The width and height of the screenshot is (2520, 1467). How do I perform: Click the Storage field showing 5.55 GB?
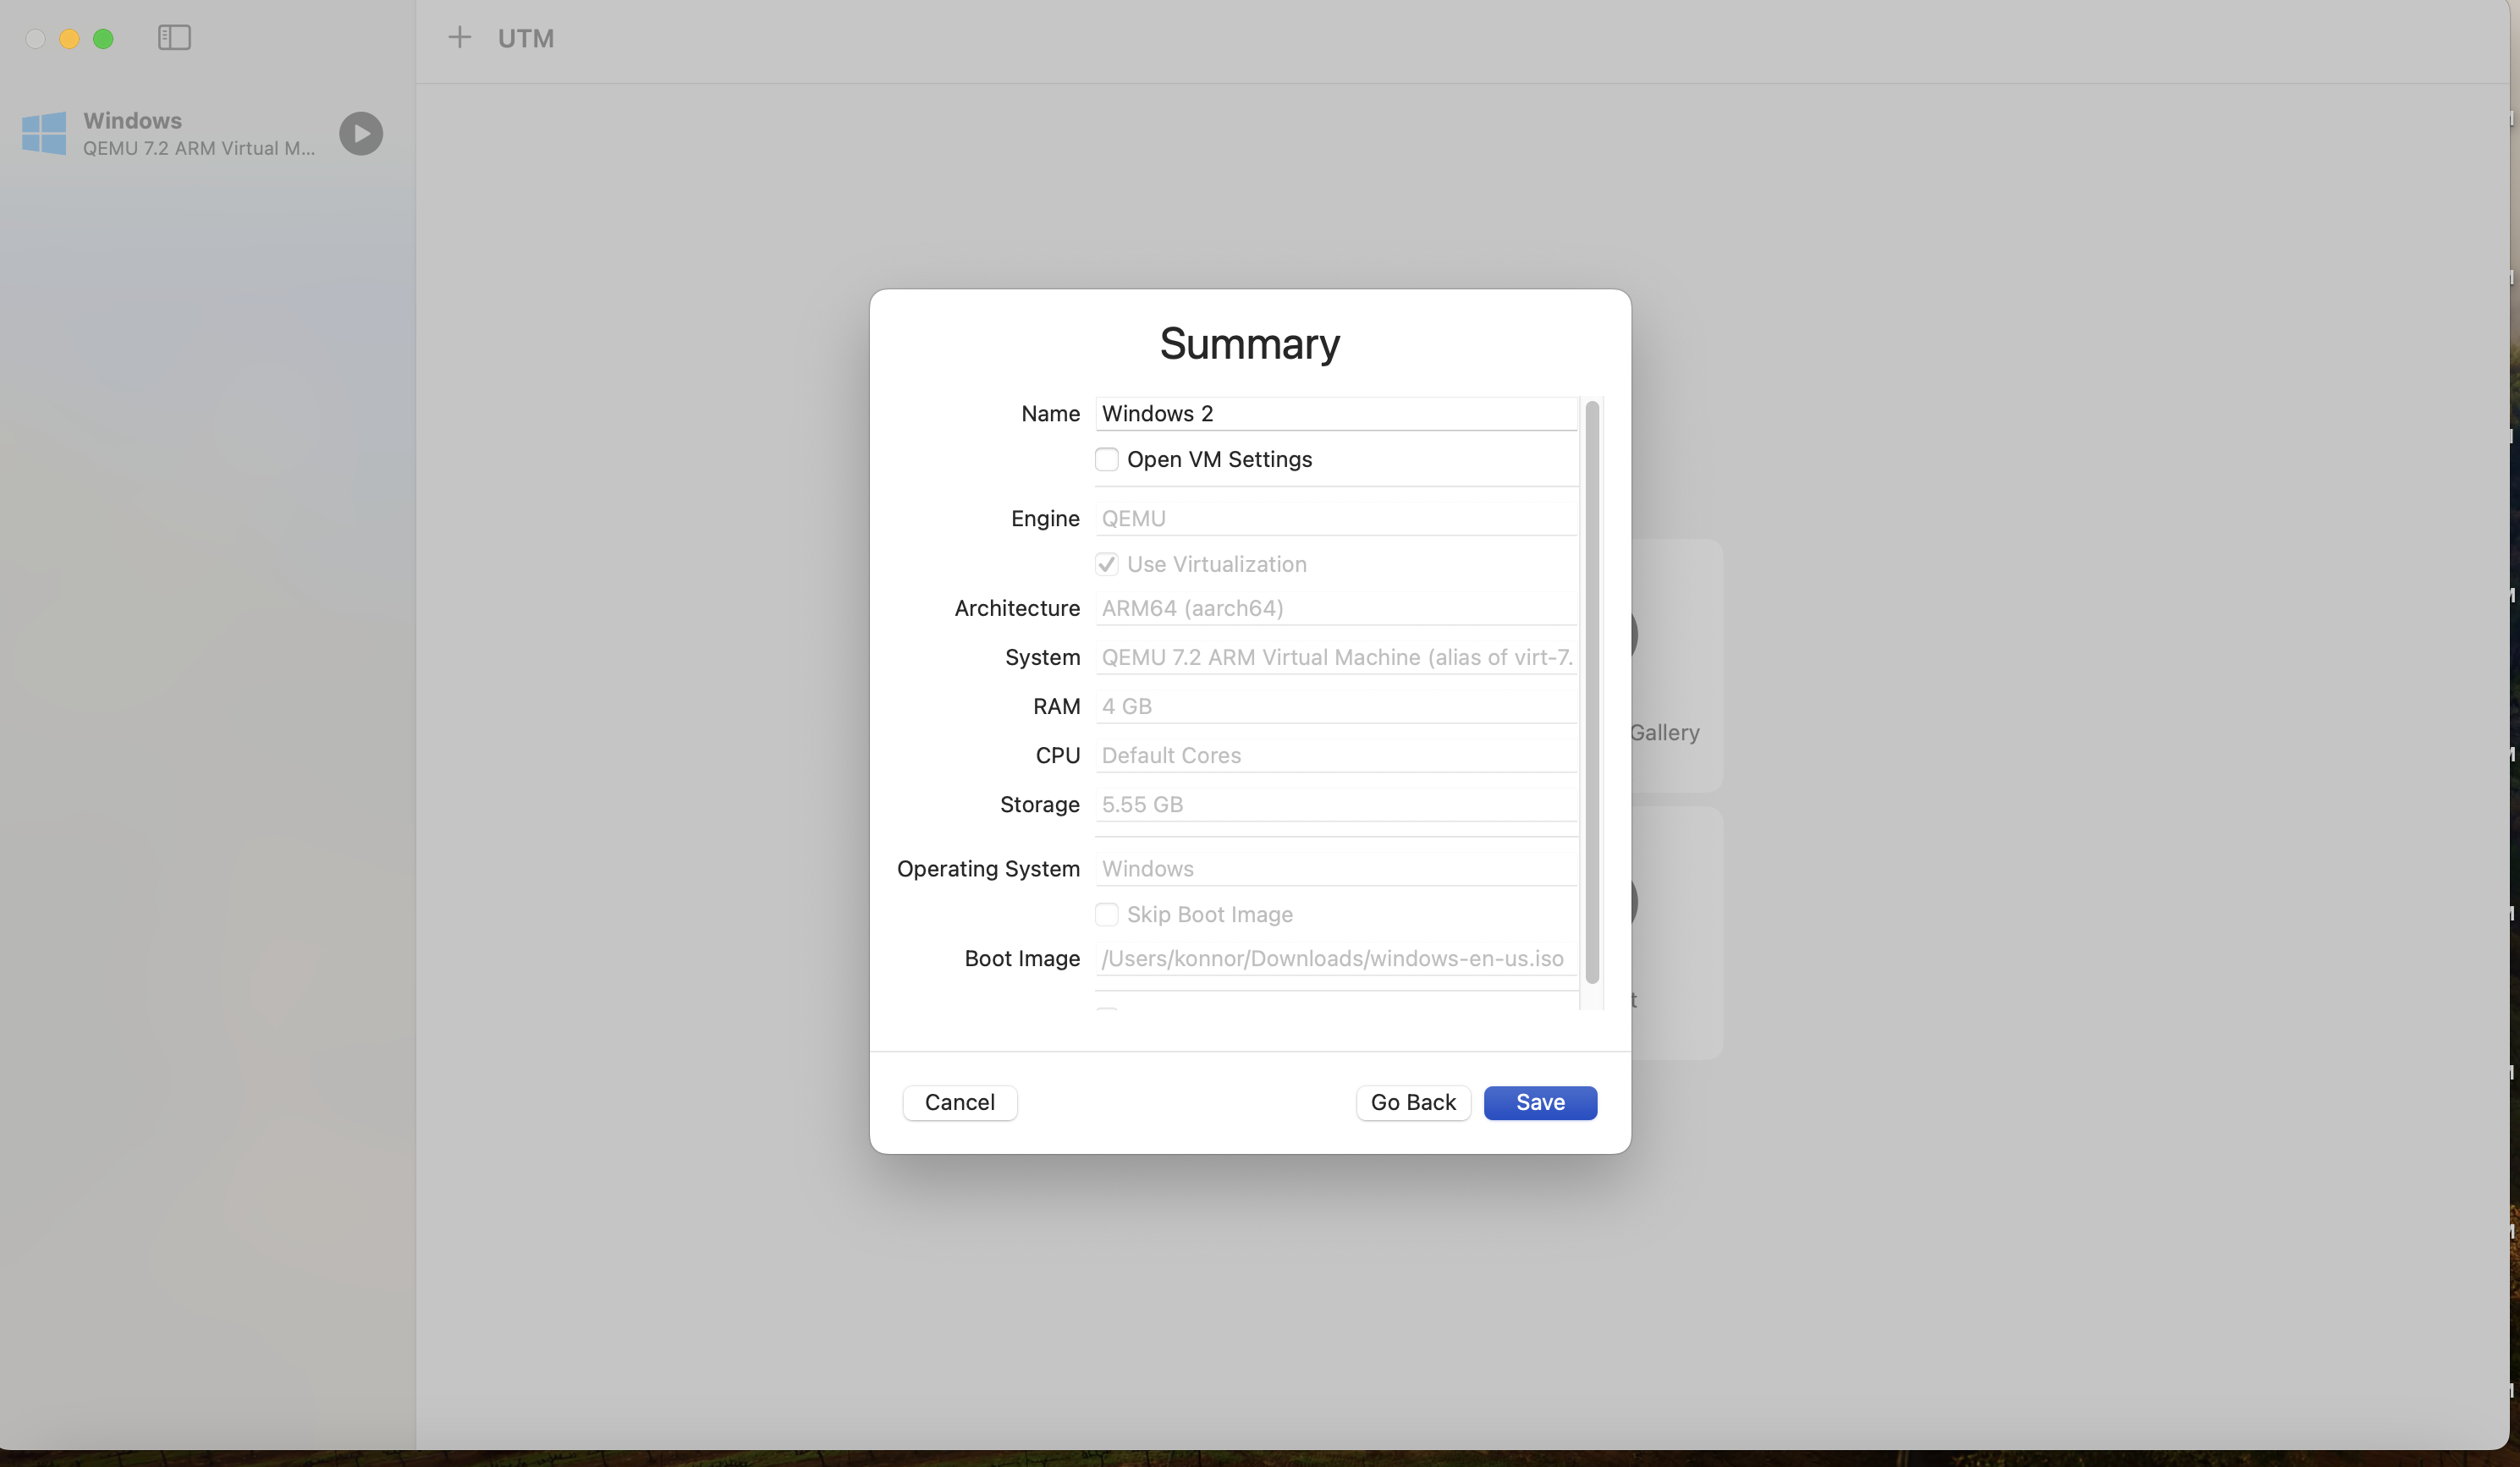point(1336,804)
